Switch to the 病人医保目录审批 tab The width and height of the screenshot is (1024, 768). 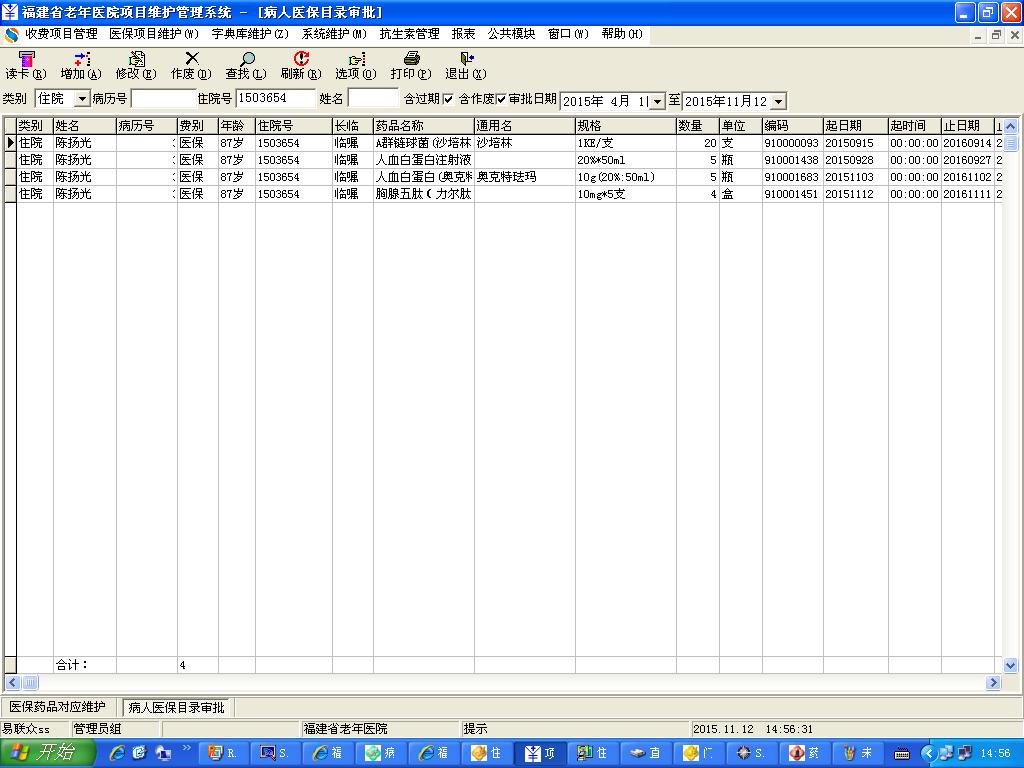176,707
